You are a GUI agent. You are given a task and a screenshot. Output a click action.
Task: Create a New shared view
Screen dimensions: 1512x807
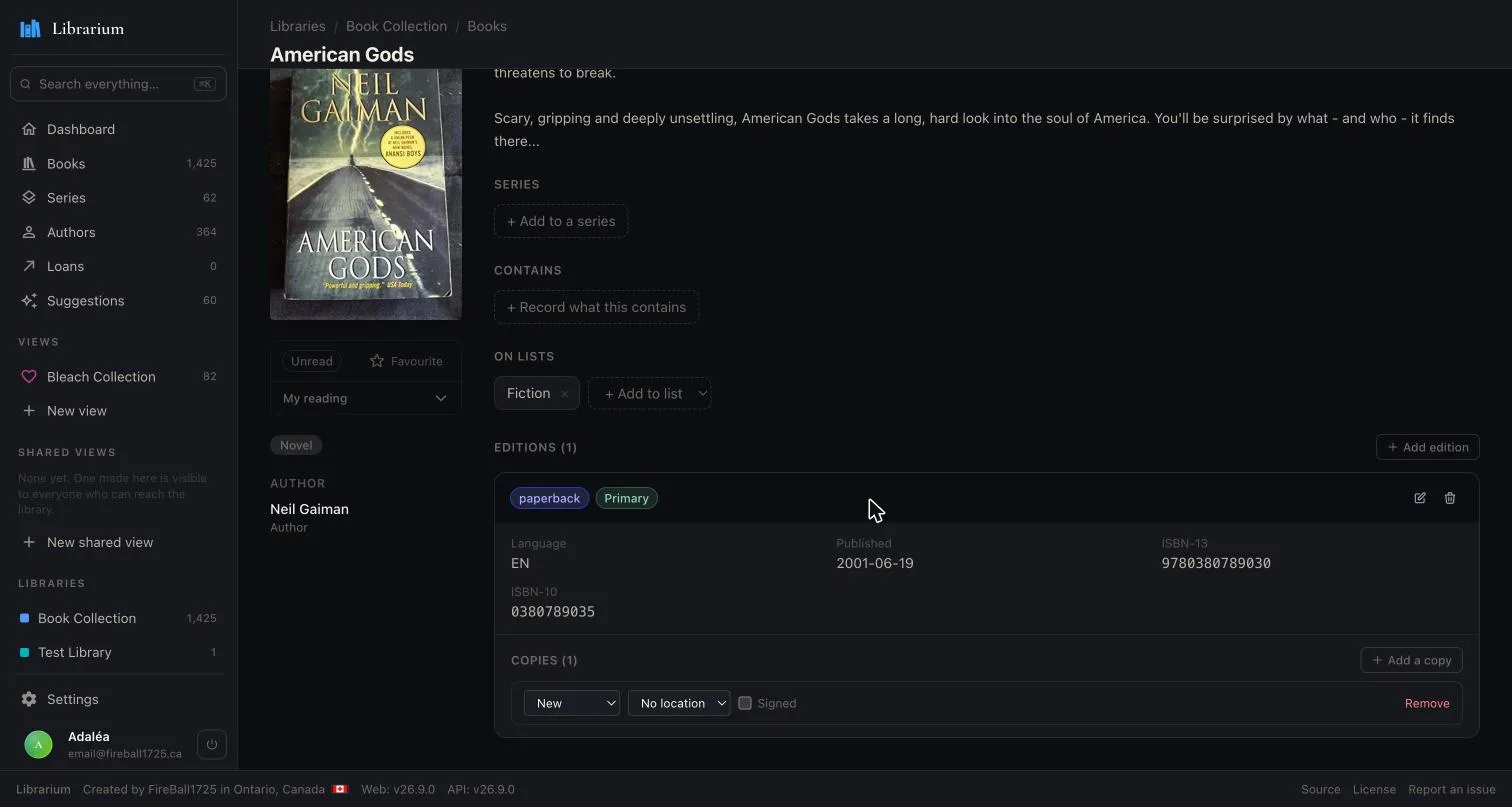pyautogui.click(x=118, y=542)
